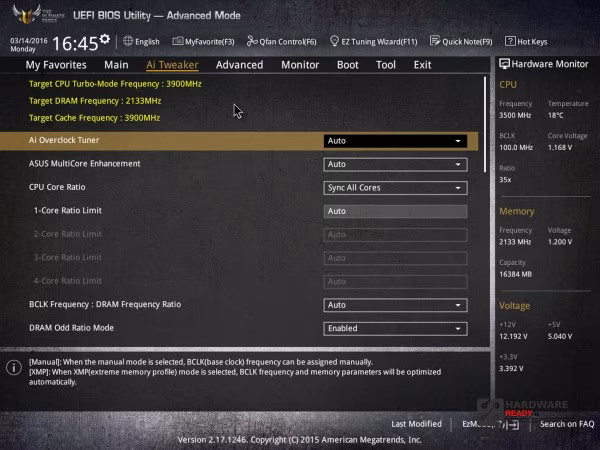
Task: Go to the Exit tab
Action: pos(422,65)
